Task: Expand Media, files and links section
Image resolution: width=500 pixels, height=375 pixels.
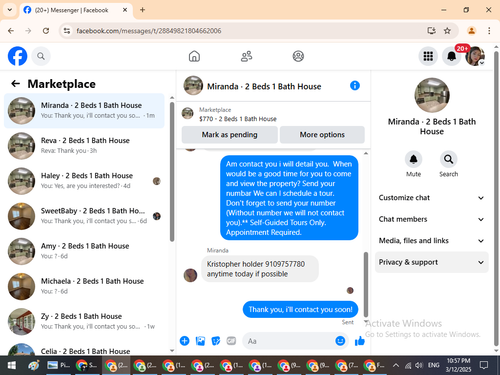Action: pos(432,241)
